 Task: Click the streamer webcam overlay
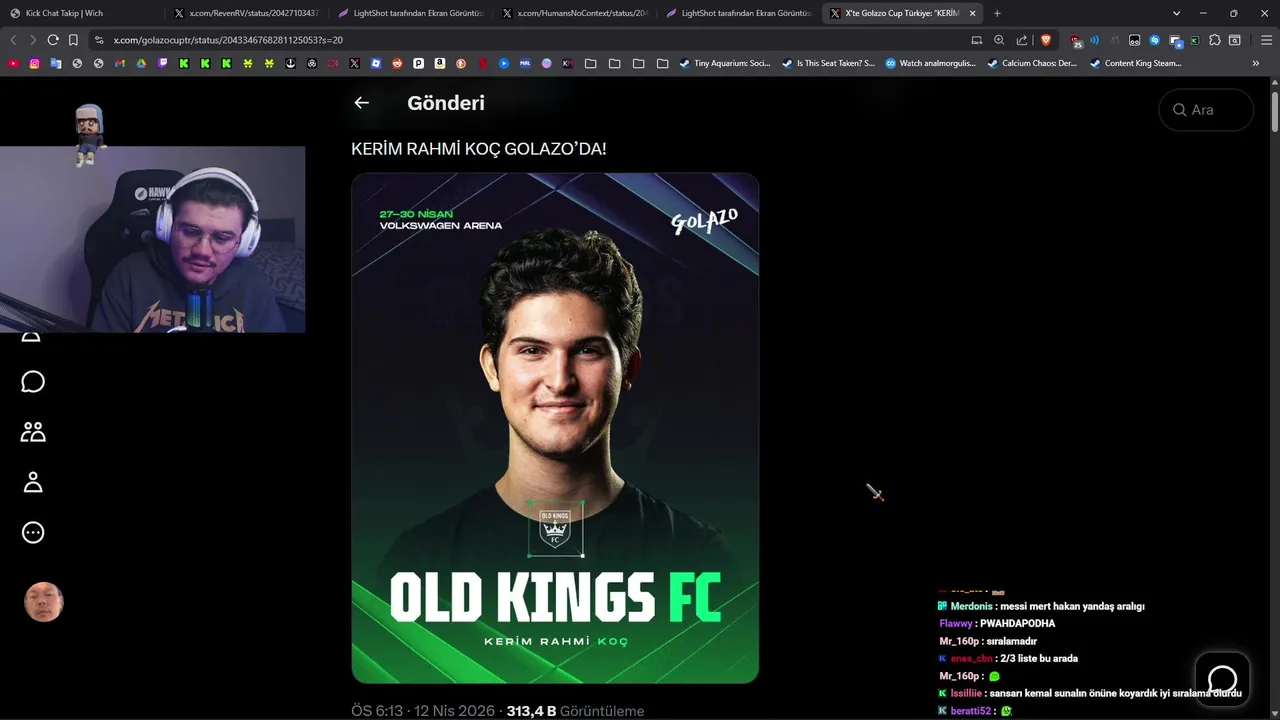tap(152, 239)
